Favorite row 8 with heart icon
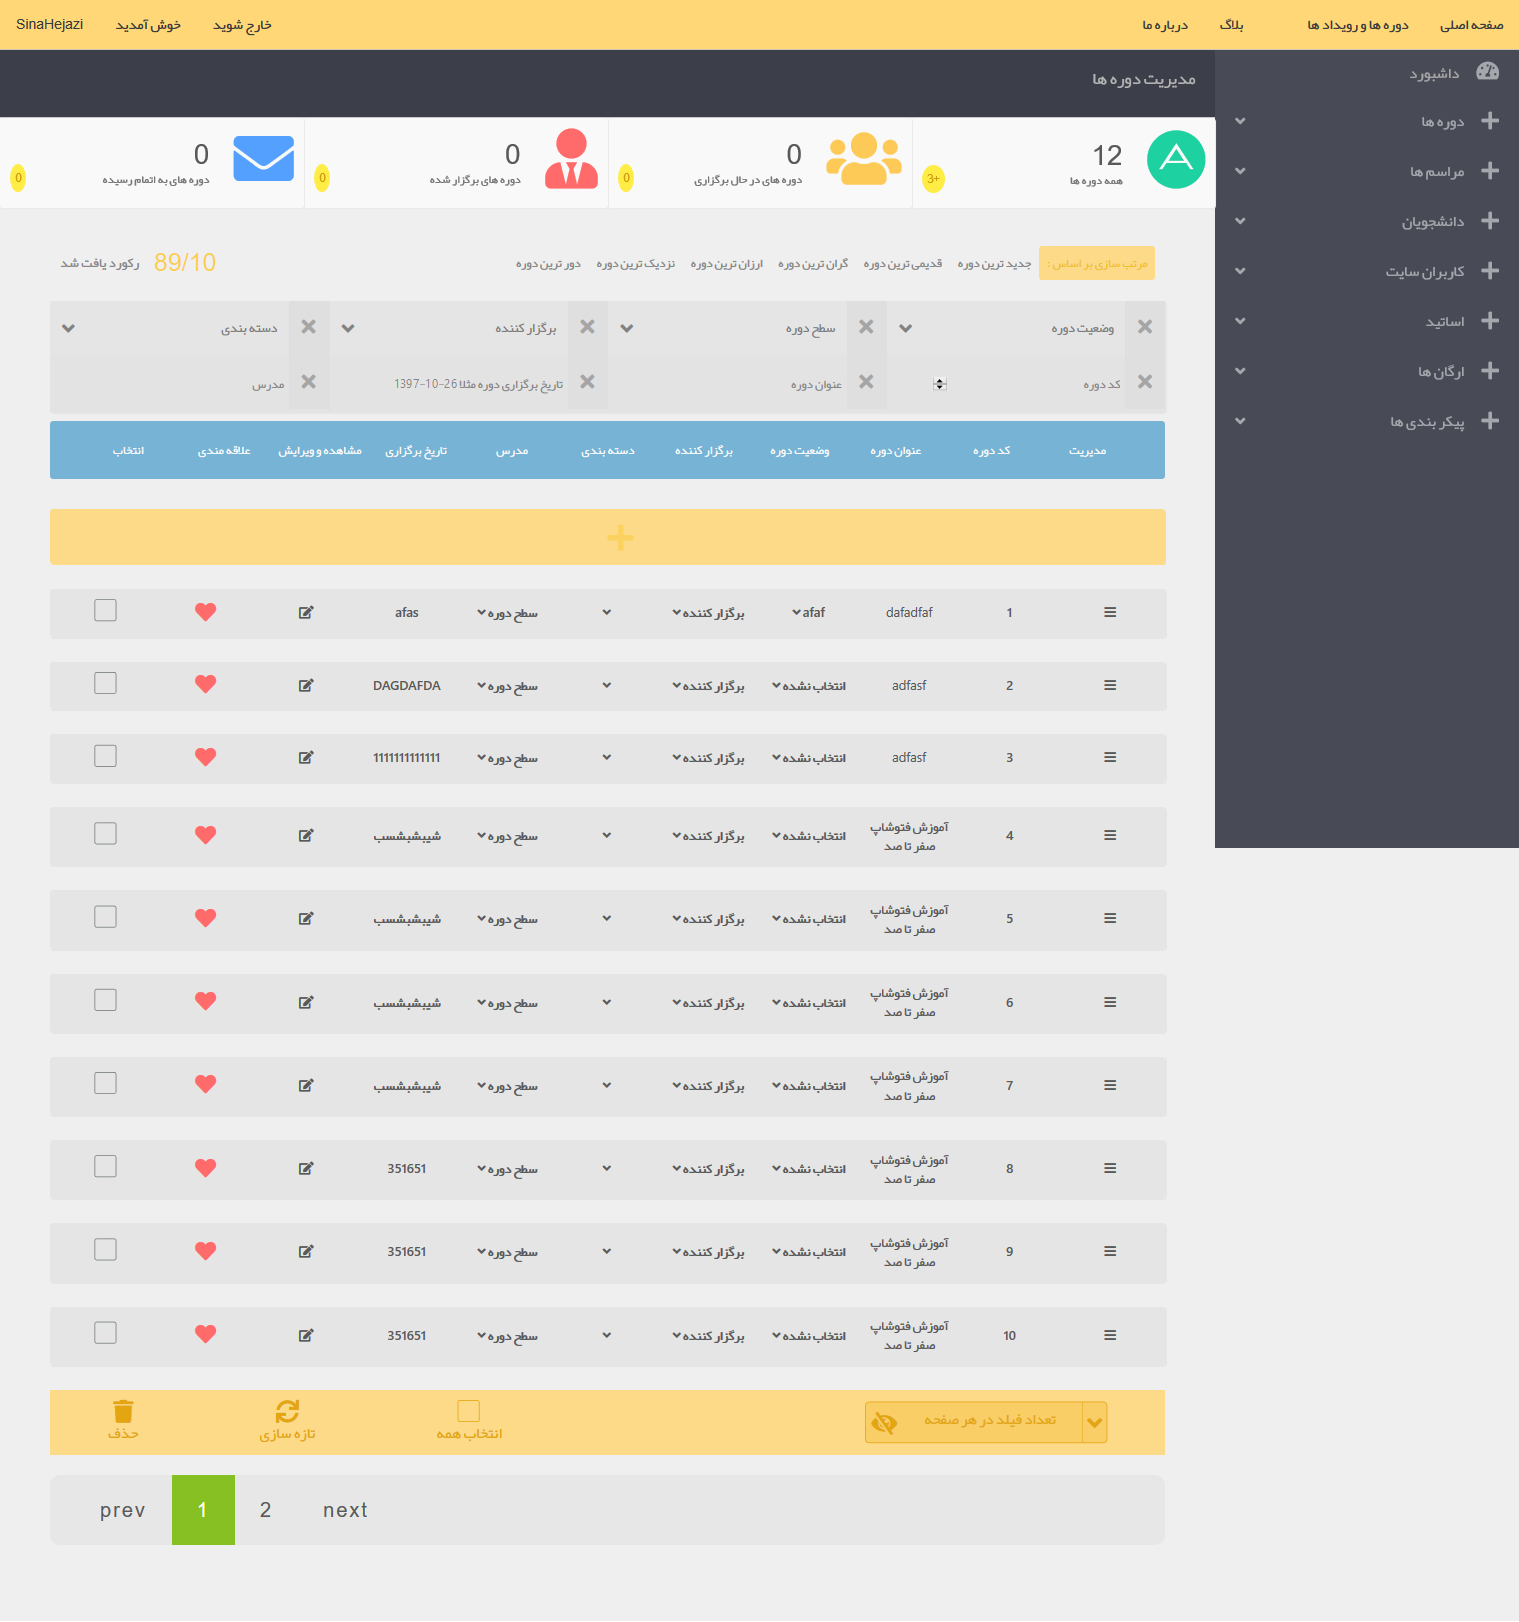 206,1167
